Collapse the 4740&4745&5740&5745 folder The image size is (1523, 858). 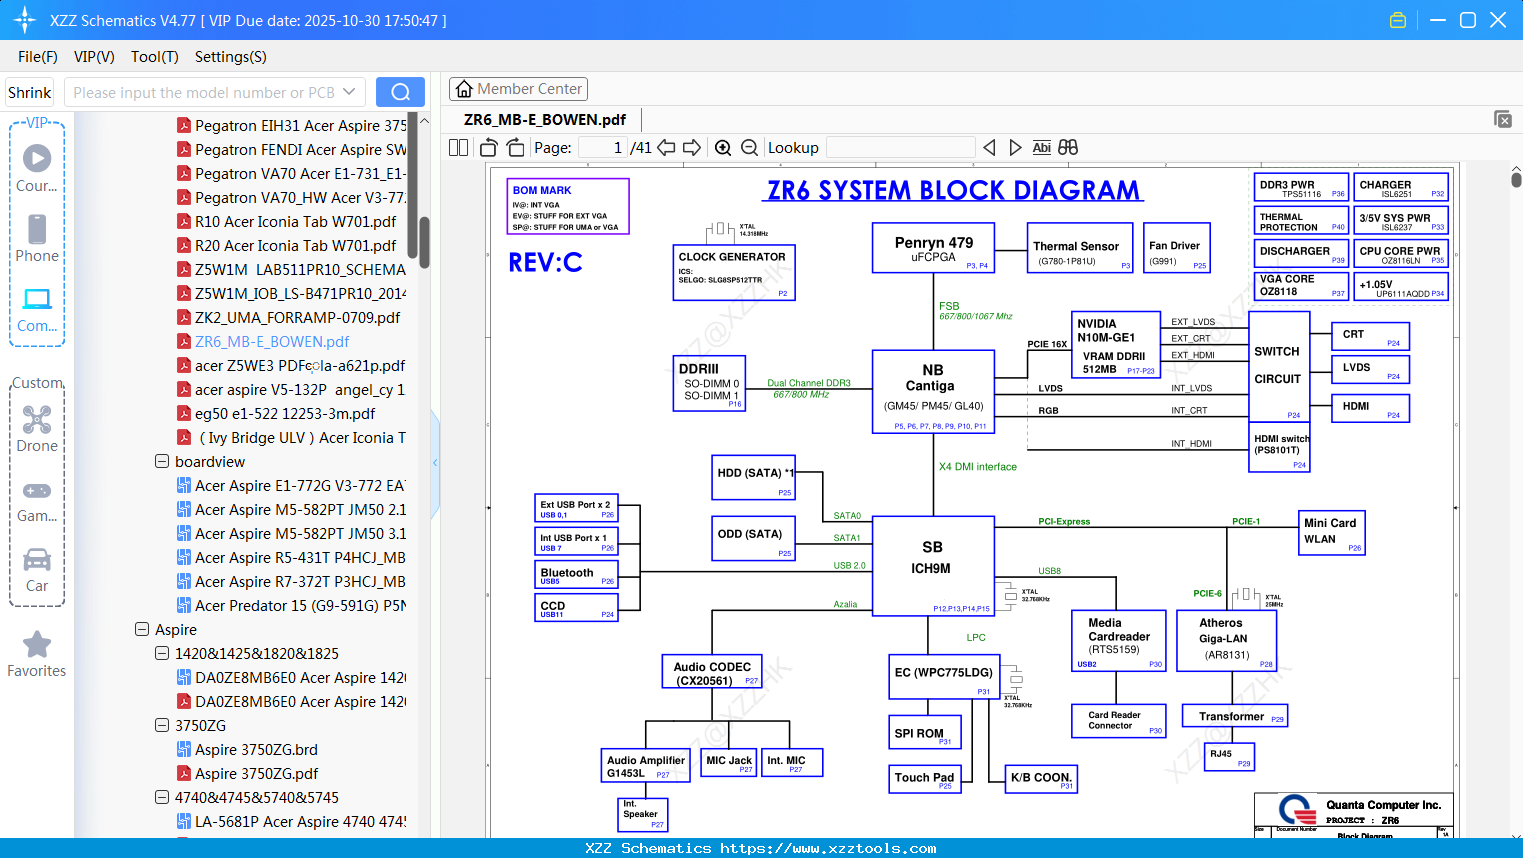tap(162, 797)
